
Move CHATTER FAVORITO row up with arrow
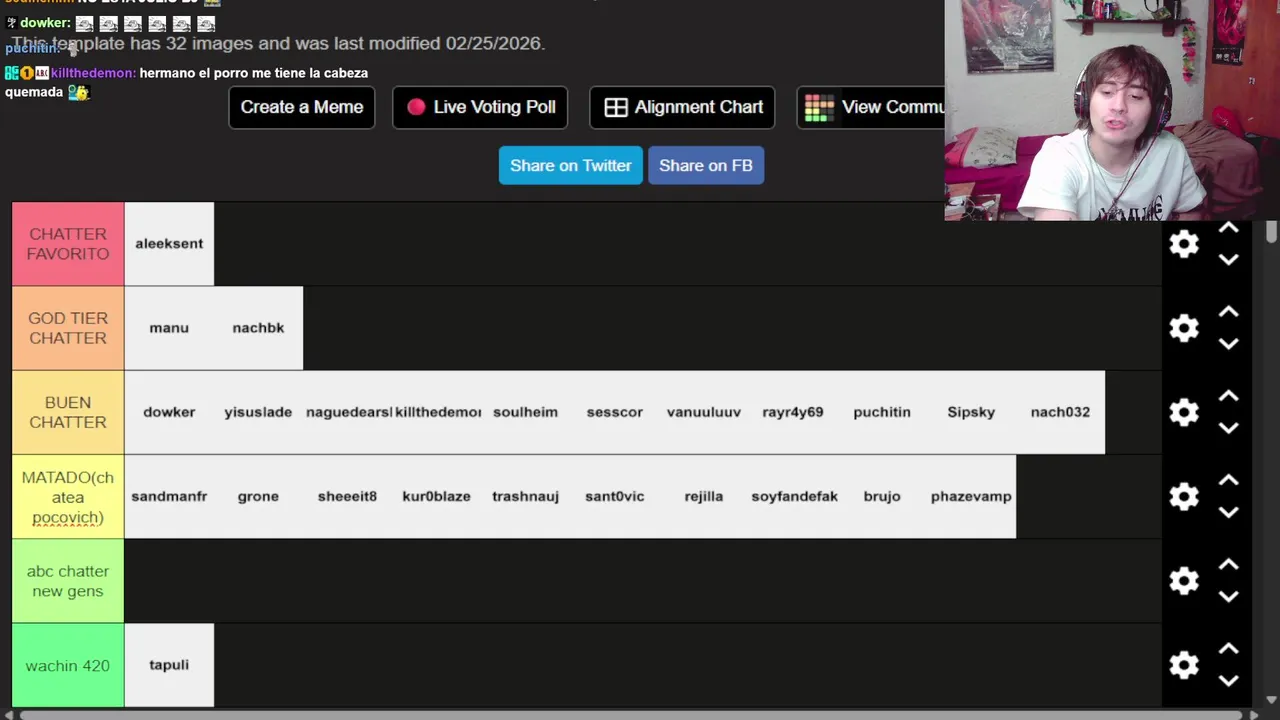coord(1229,228)
